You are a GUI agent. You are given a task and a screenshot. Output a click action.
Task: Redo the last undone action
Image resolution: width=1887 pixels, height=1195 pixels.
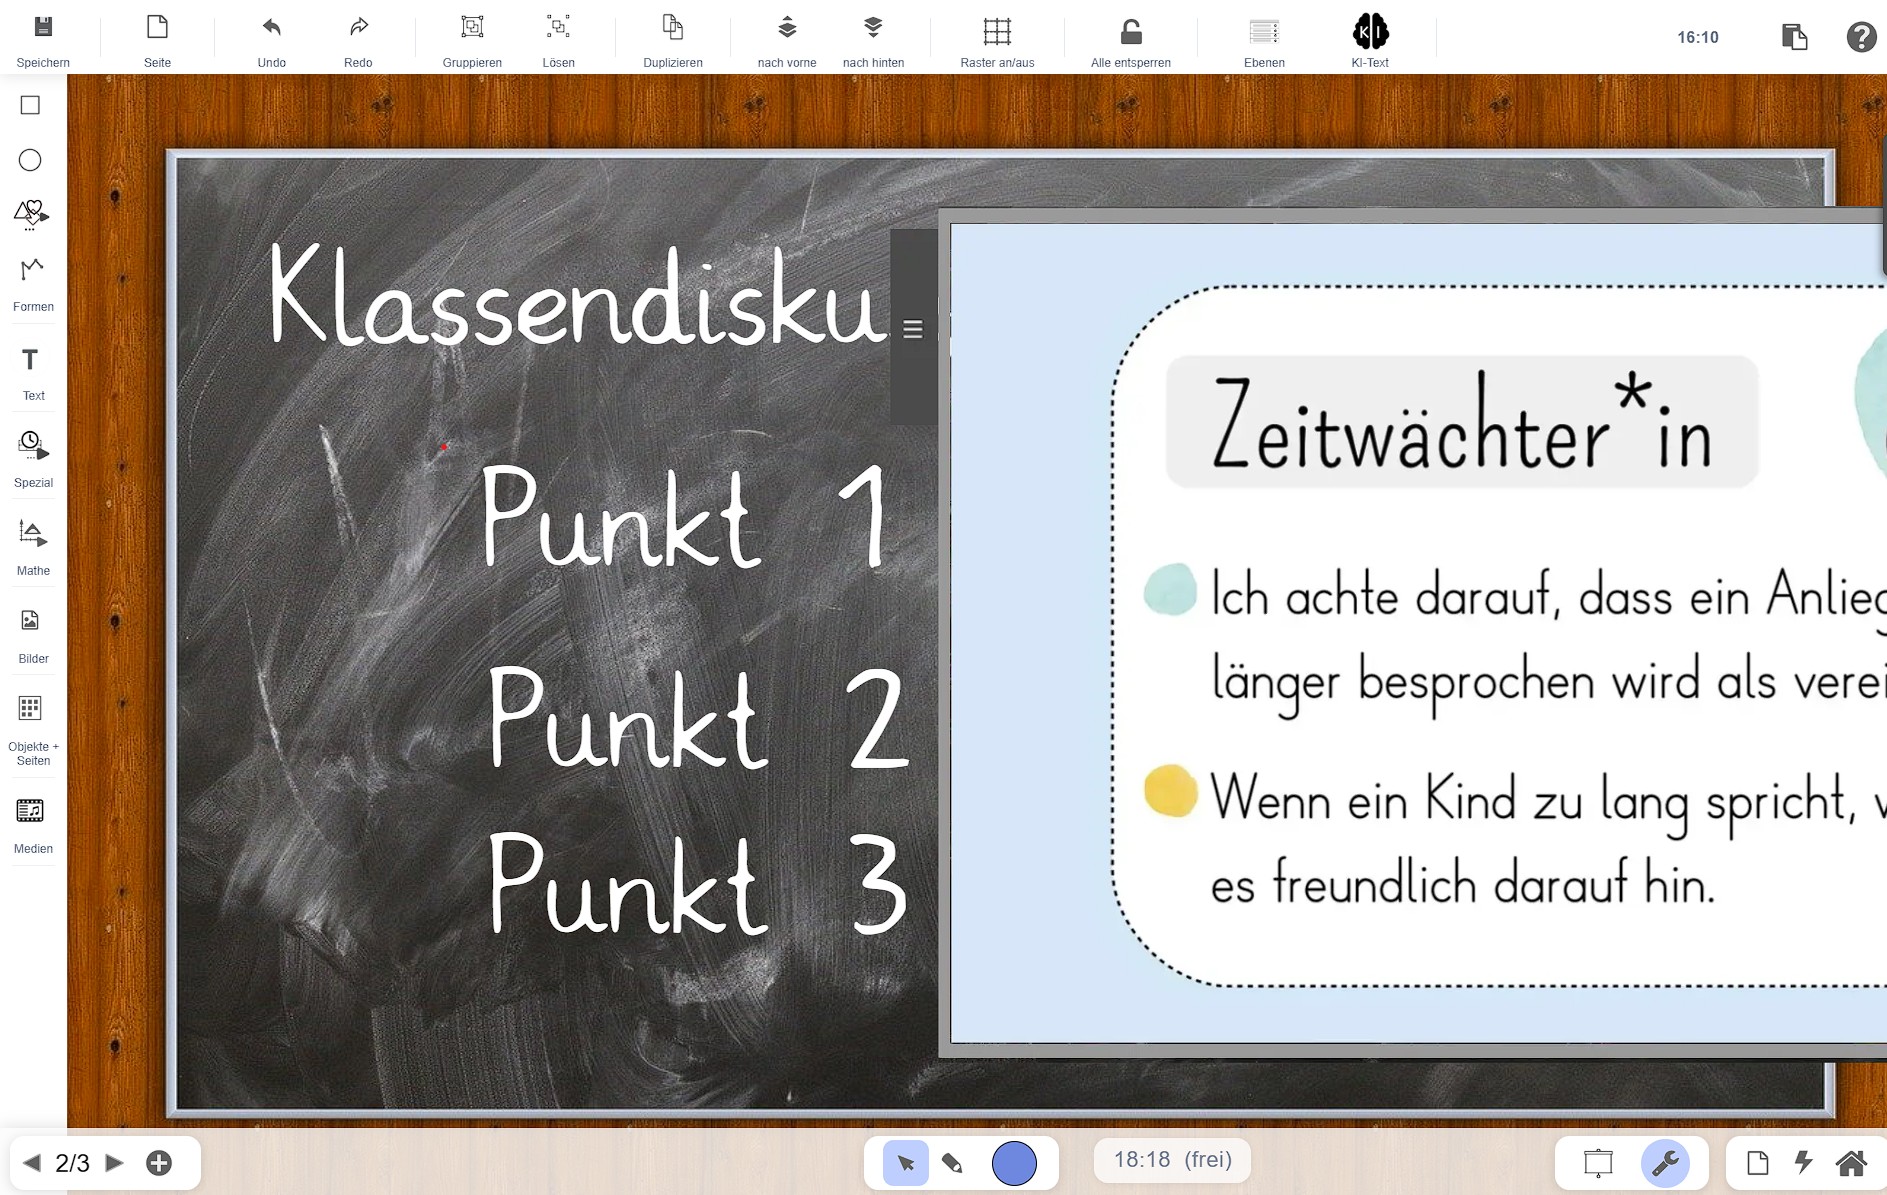[358, 27]
